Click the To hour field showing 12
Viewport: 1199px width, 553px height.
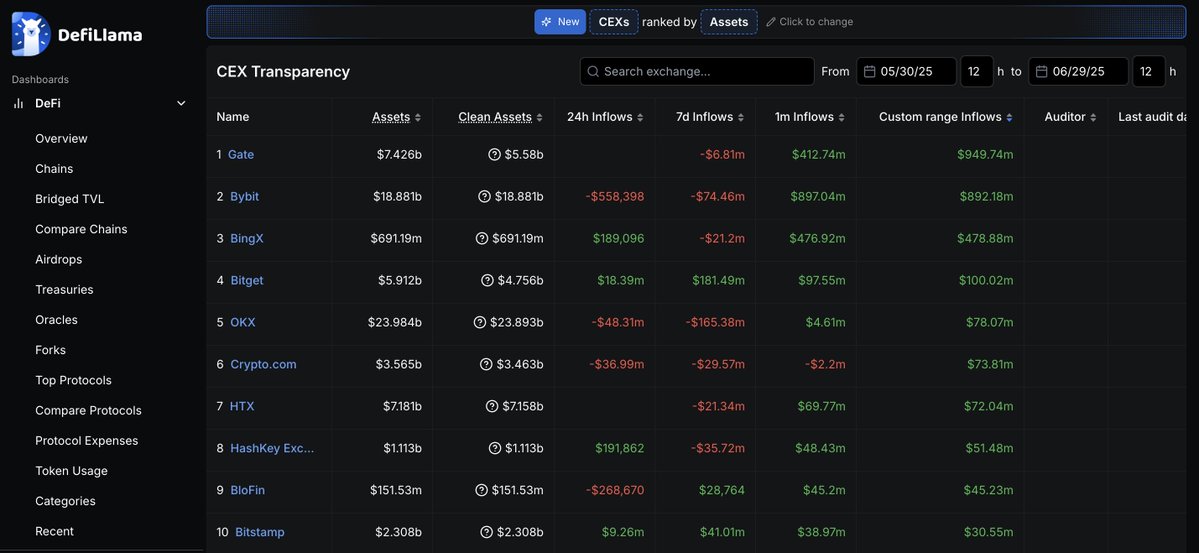[x=1149, y=71]
